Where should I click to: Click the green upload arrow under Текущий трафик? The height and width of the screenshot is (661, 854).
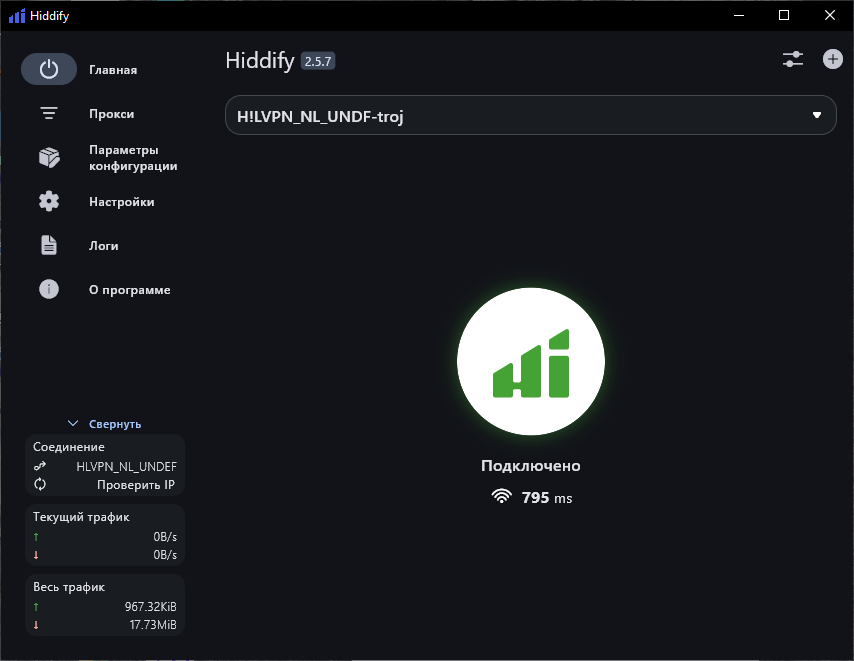36,537
